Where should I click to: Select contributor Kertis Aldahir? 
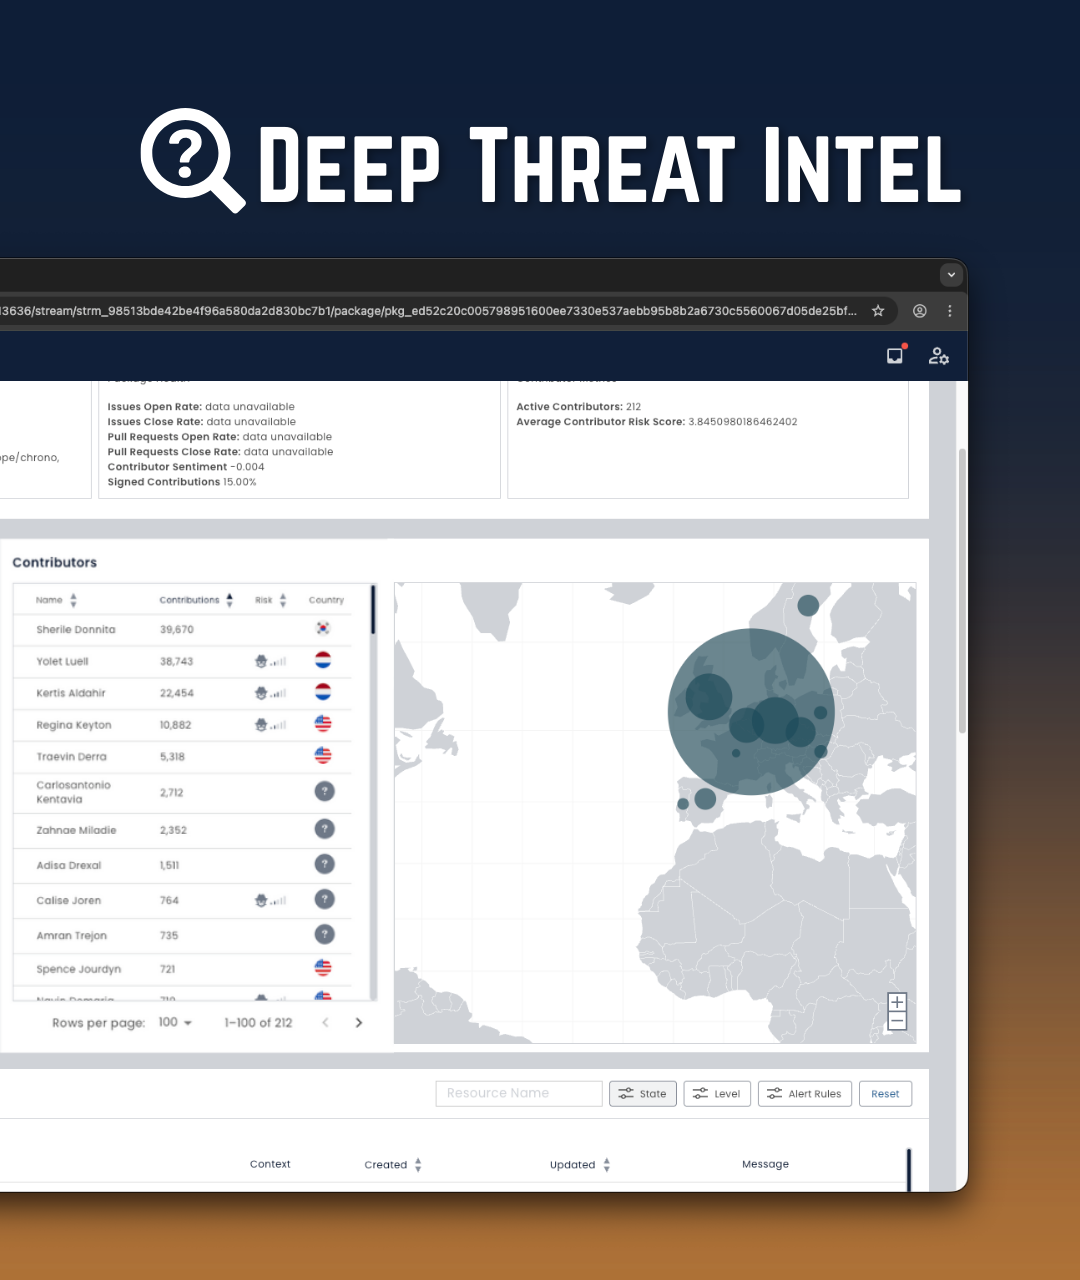pyautogui.click(x=71, y=693)
